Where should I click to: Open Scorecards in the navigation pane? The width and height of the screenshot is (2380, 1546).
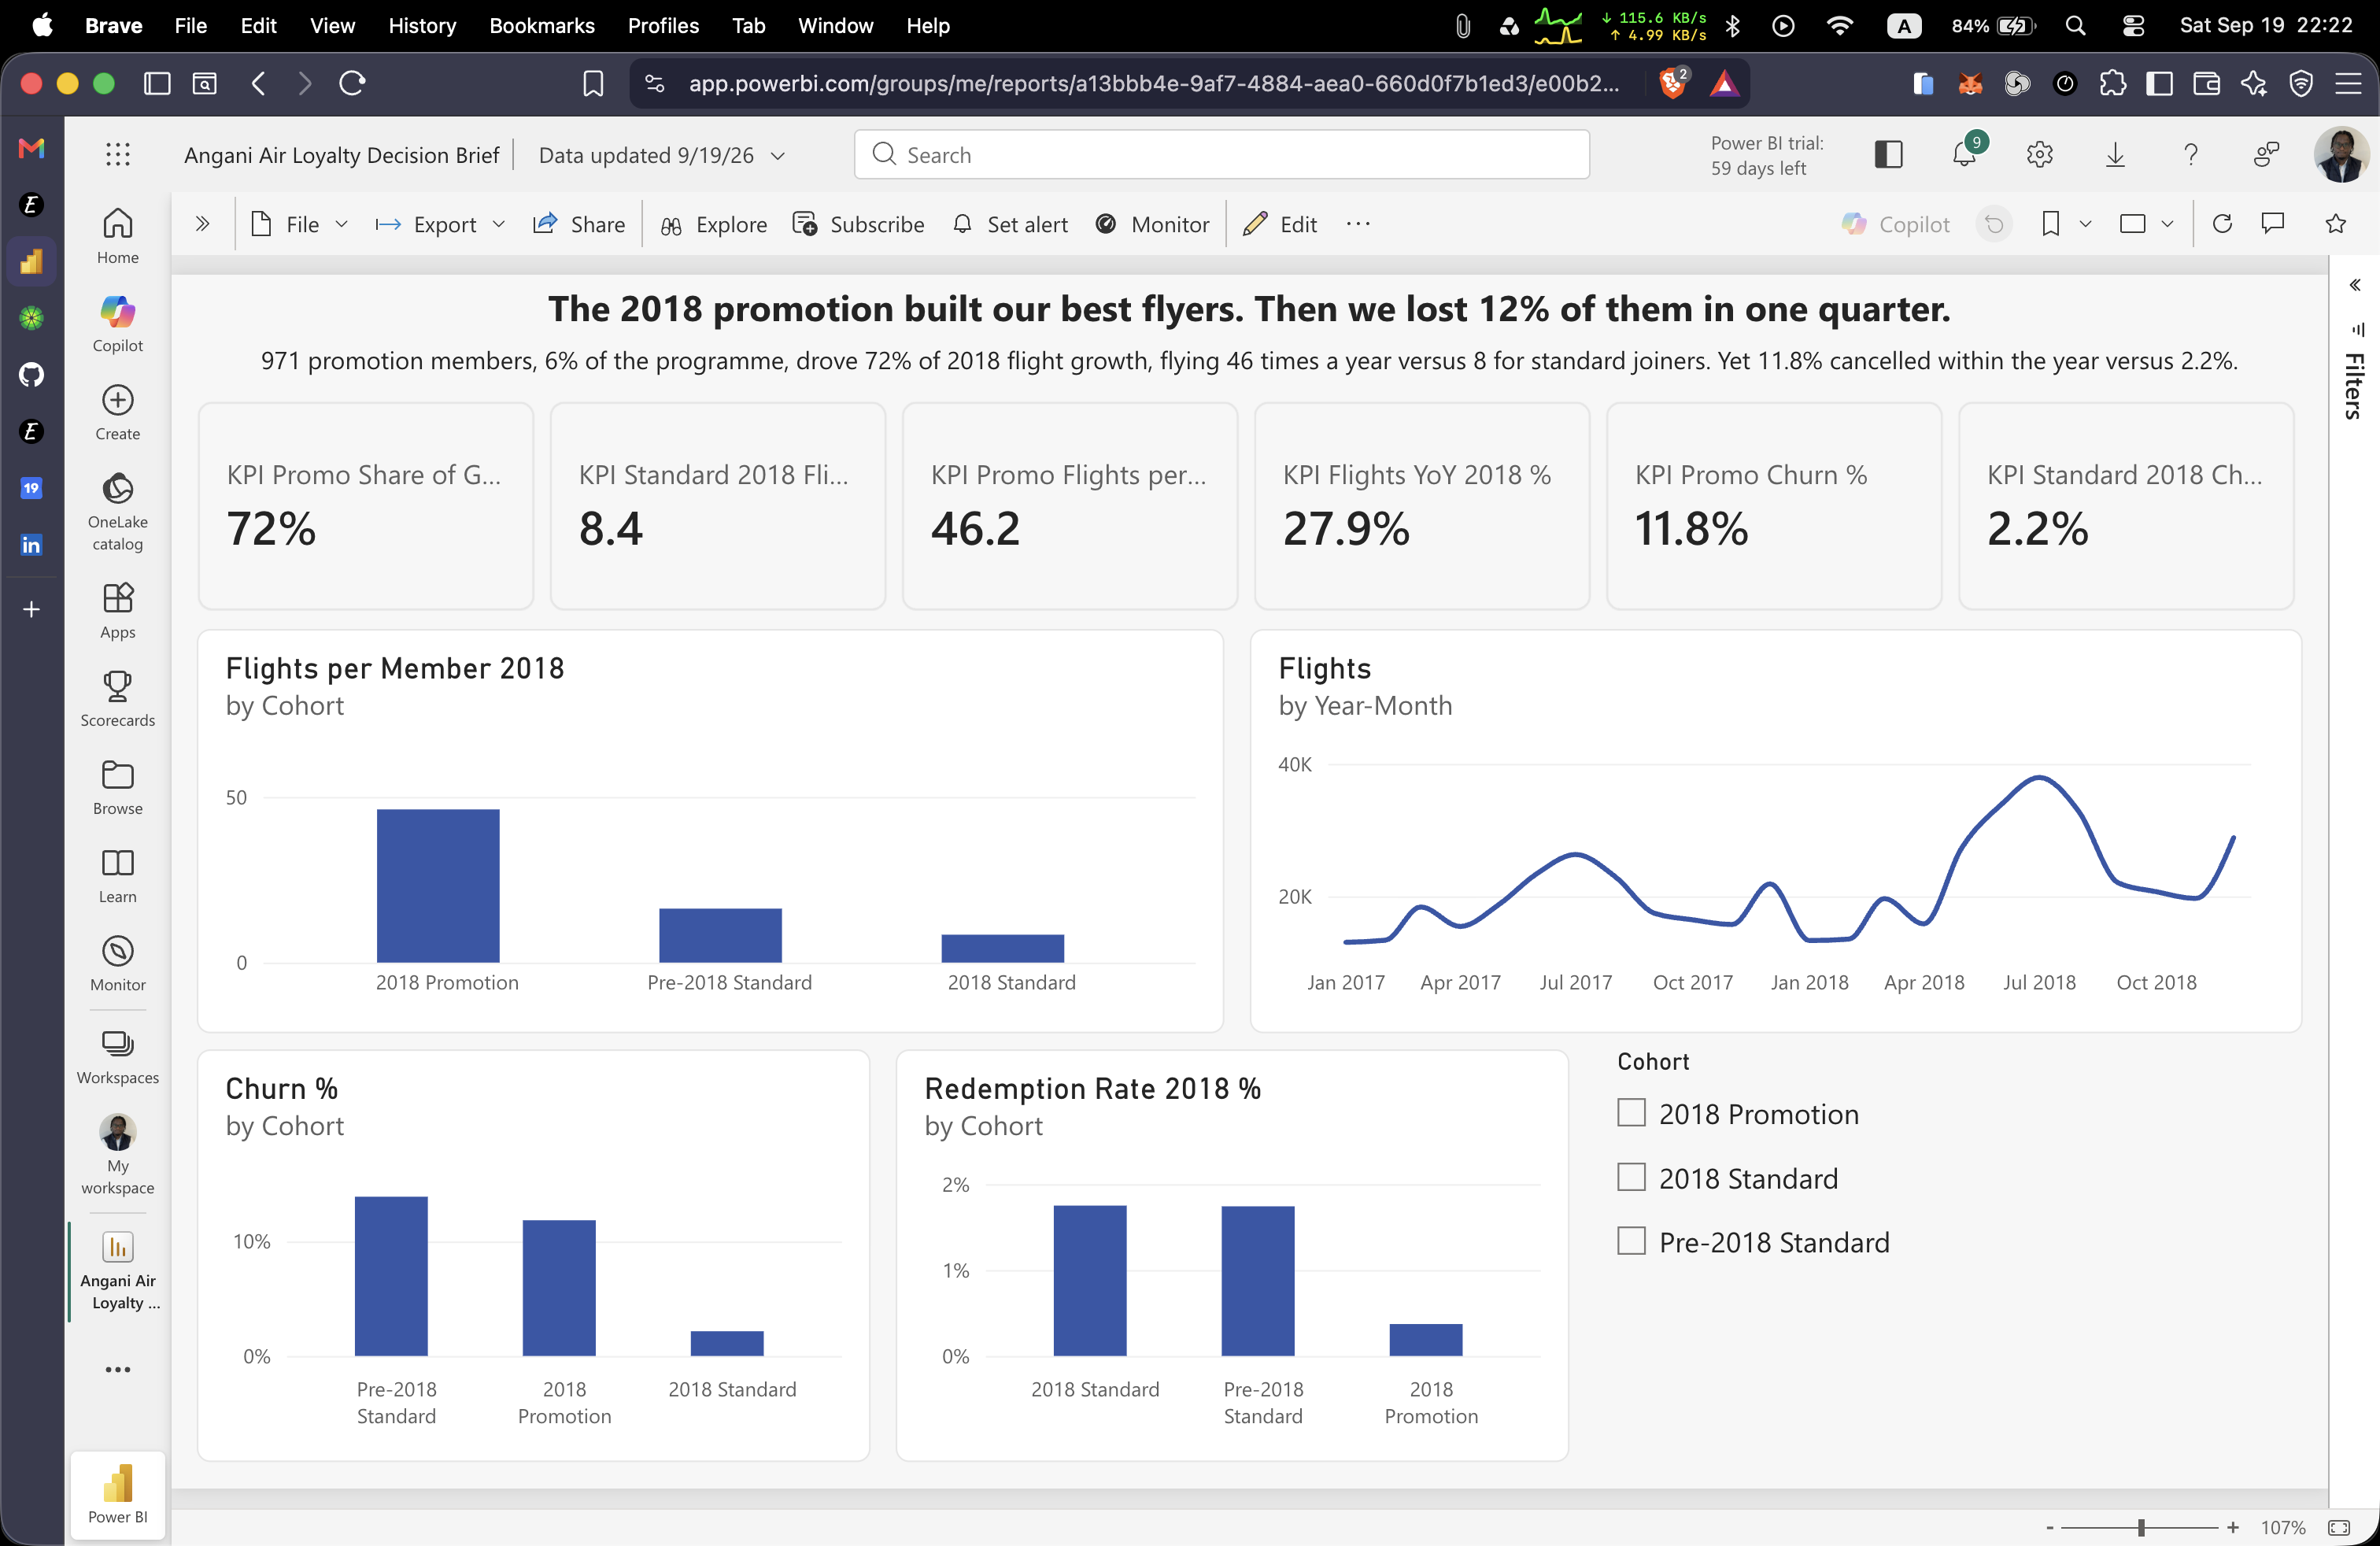coord(117,699)
